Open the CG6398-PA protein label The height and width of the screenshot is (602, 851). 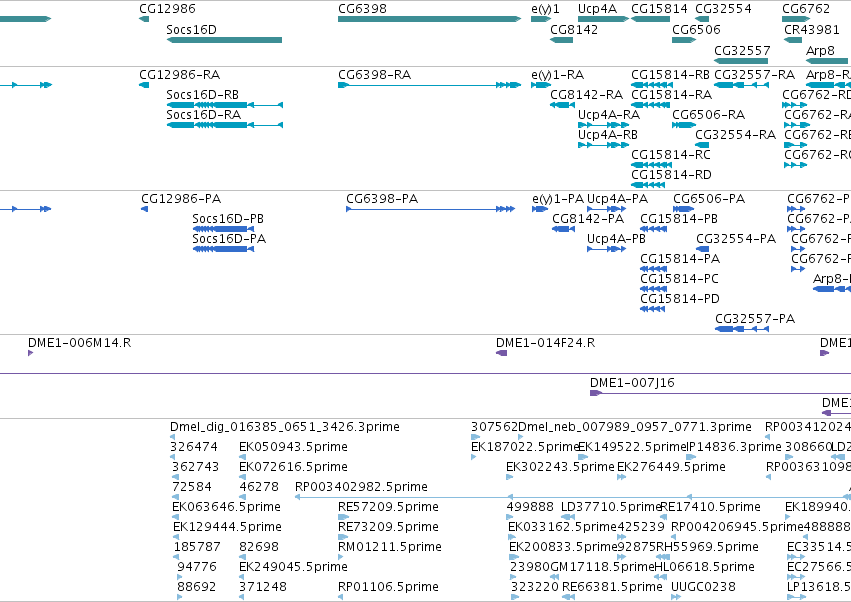click(382, 199)
